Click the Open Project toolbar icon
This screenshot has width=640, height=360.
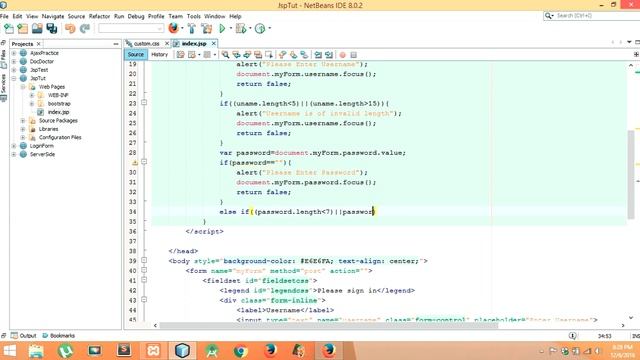pos(37,28)
